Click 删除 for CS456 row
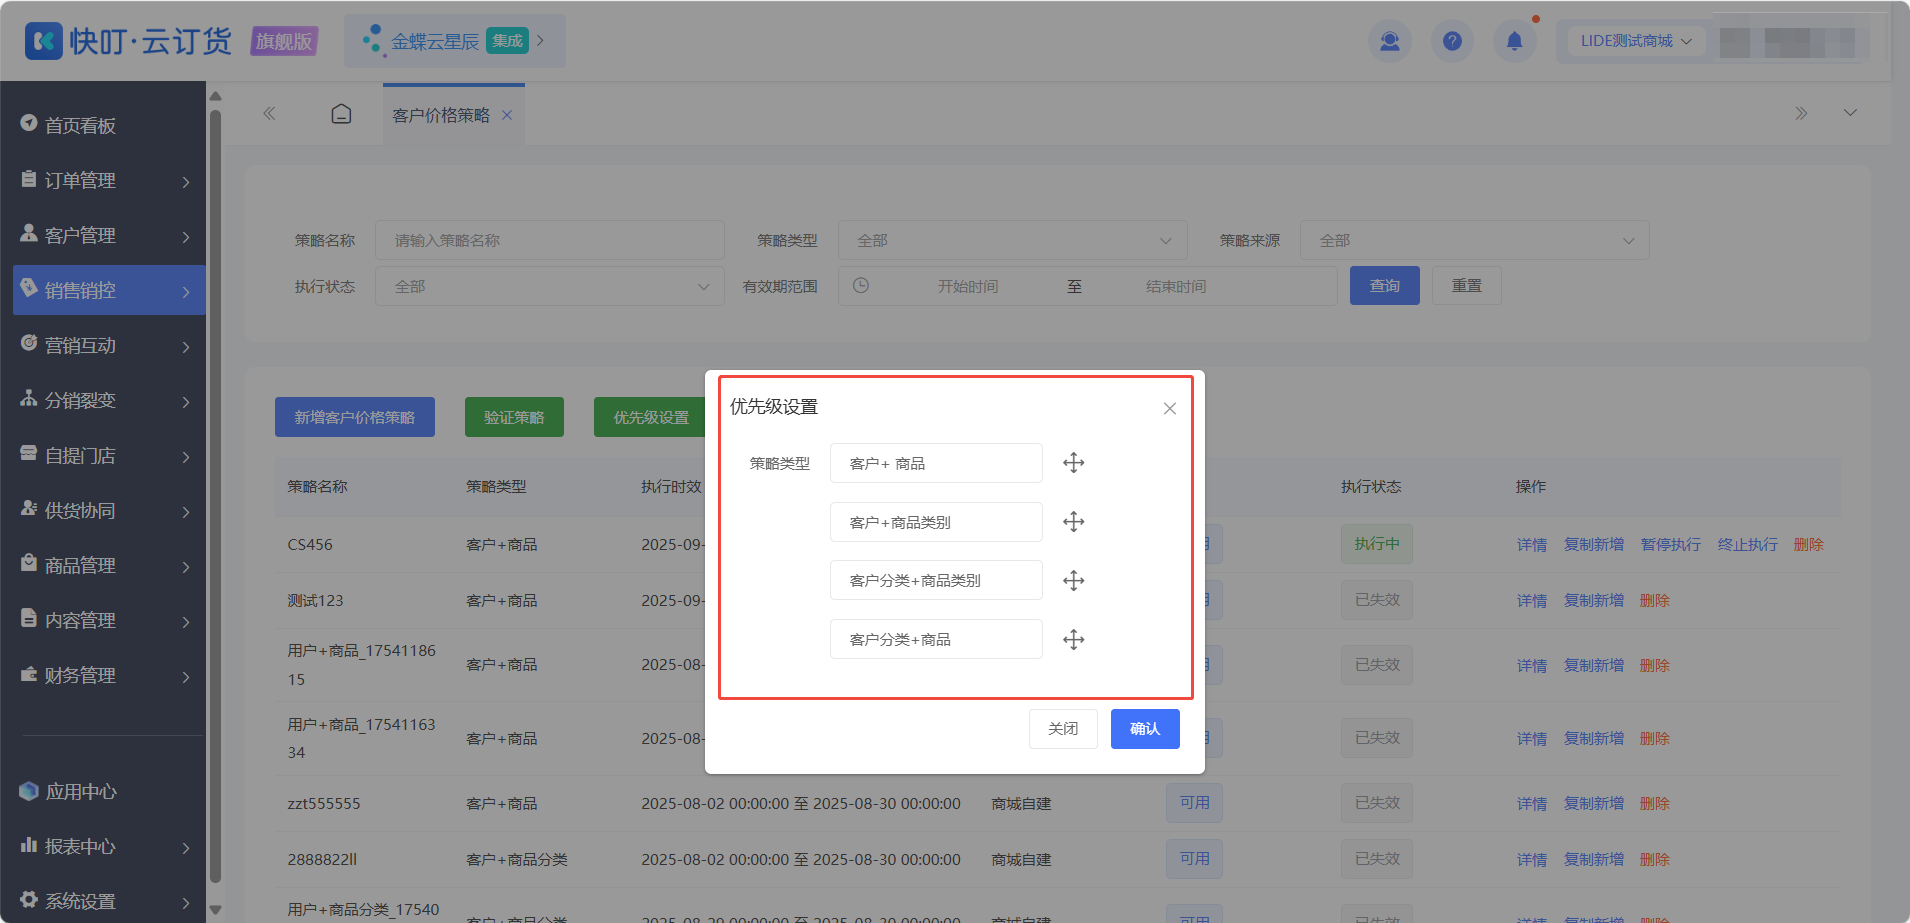1910x923 pixels. point(1809,545)
